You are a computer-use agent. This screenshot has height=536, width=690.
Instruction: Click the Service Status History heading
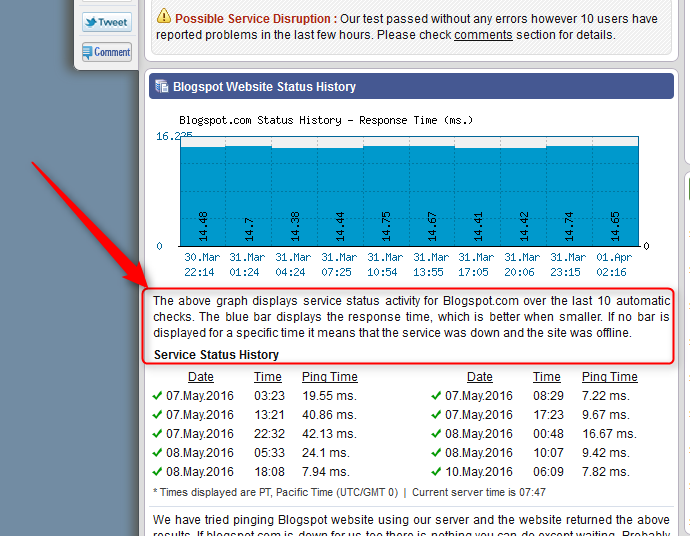pyautogui.click(x=216, y=354)
